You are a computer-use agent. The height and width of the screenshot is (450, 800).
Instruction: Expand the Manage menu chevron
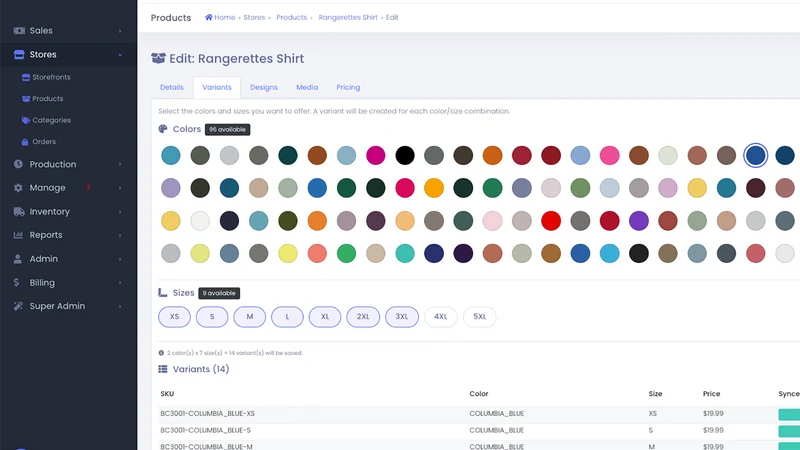[x=120, y=188]
